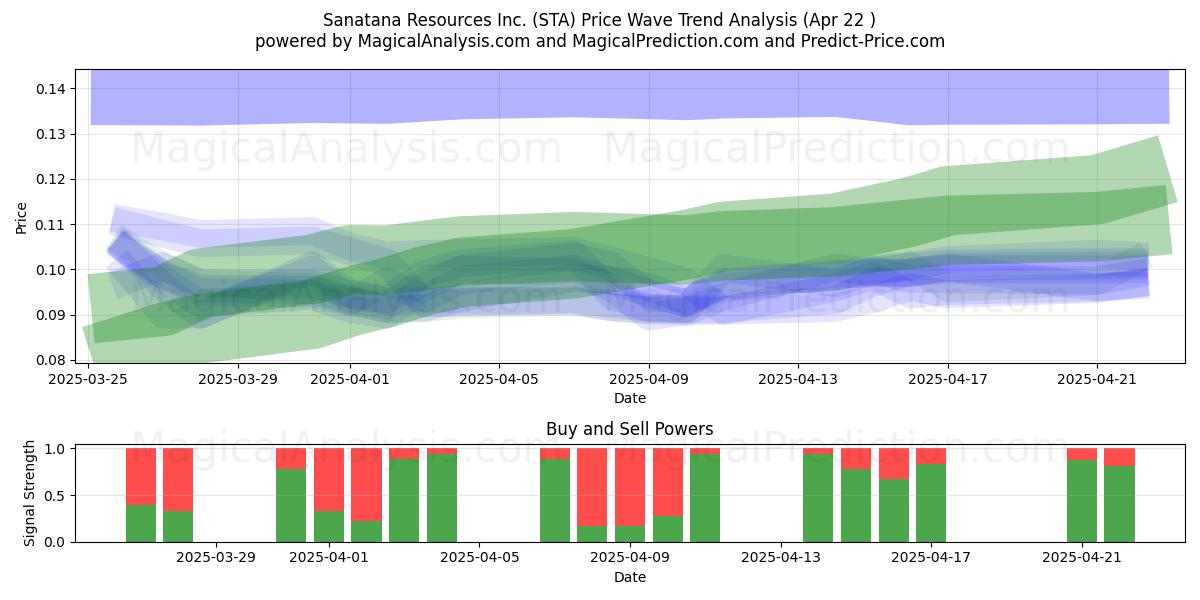The image size is (1200, 600).
Task: Click the green buy segment of the 2025-04-21 bar
Action: tap(1082, 501)
